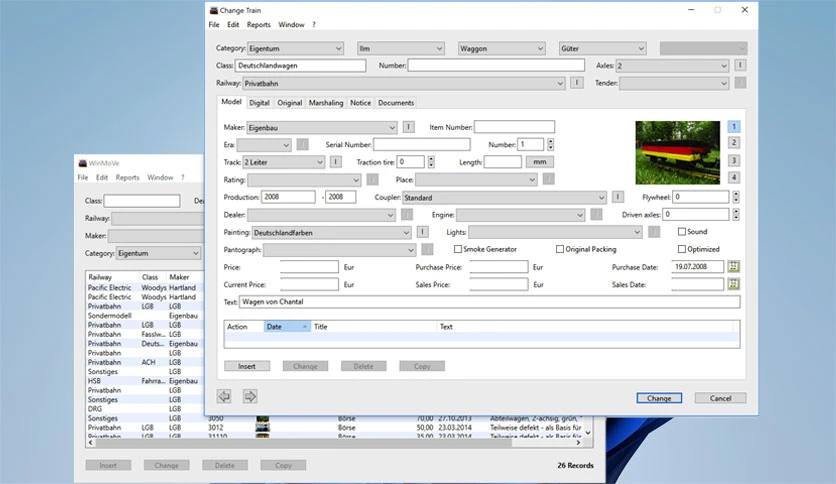
Task: Go to next record with right arrow
Action: [x=250, y=396]
